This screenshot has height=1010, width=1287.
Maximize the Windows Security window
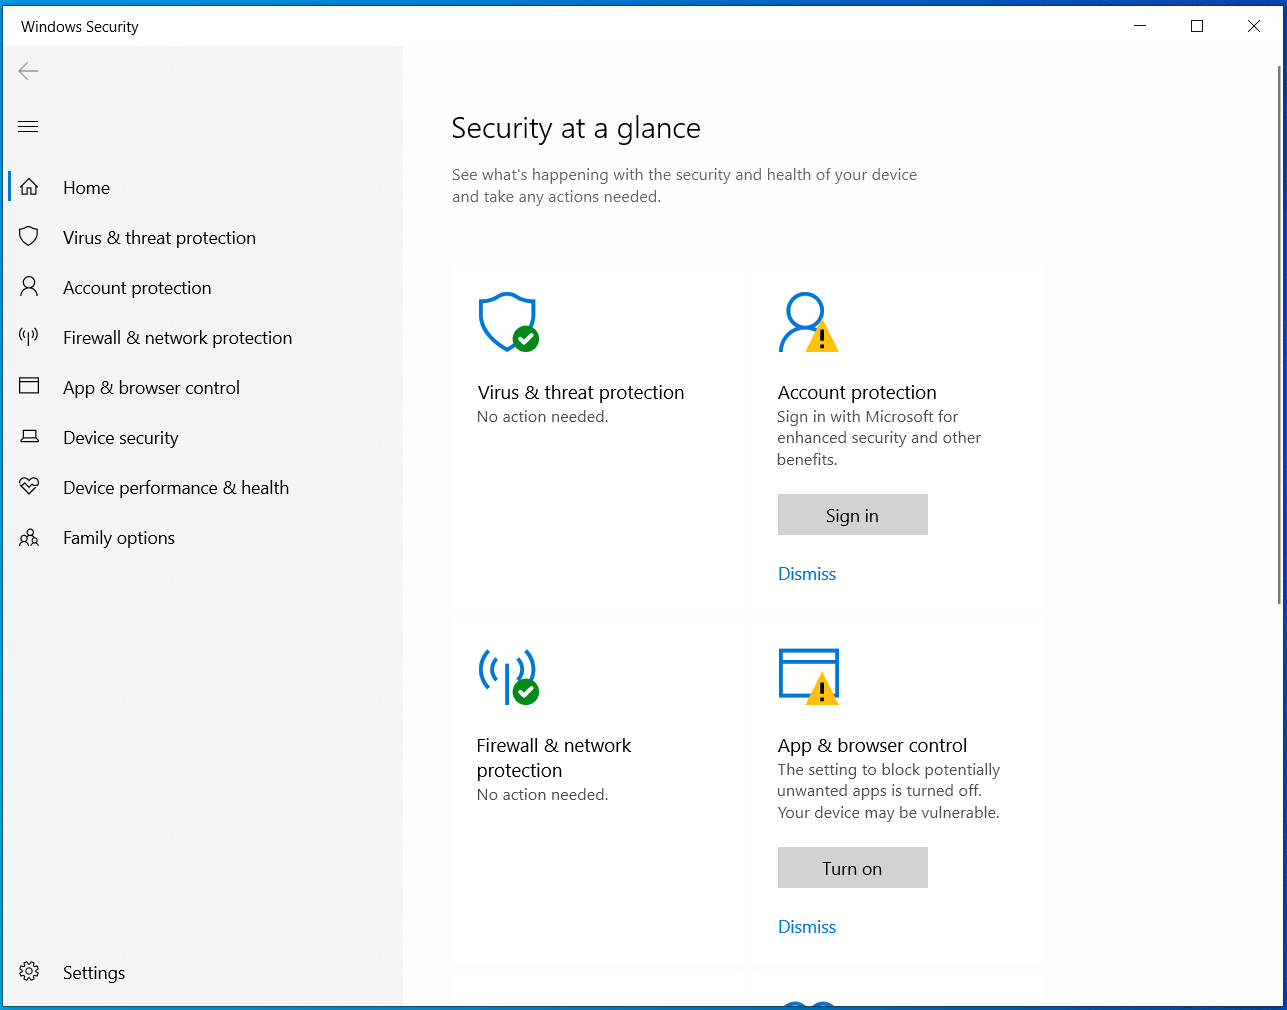pos(1197,26)
